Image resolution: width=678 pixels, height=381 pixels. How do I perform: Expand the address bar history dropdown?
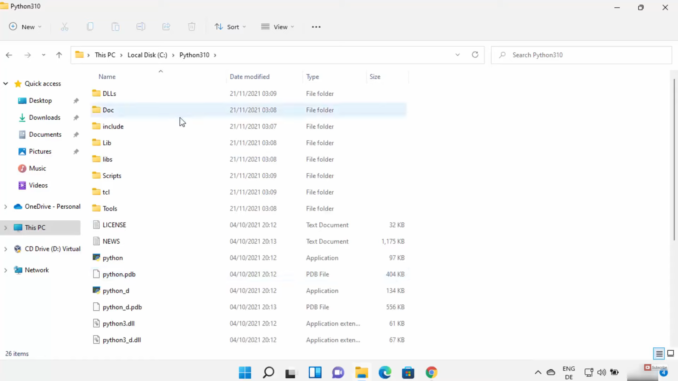[x=457, y=55]
